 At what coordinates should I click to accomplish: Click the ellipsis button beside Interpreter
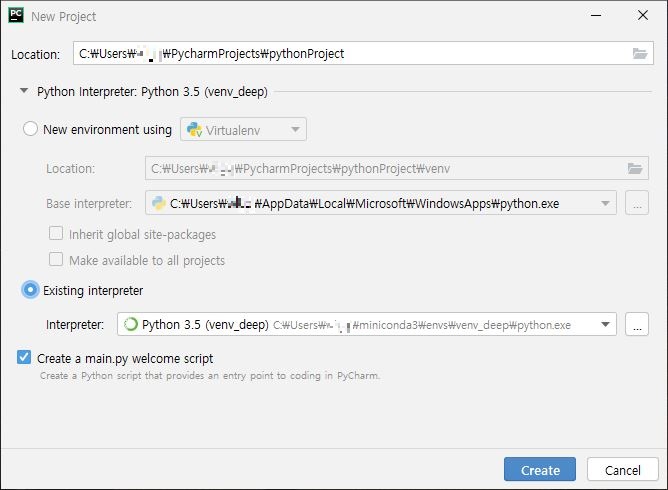[x=637, y=324]
